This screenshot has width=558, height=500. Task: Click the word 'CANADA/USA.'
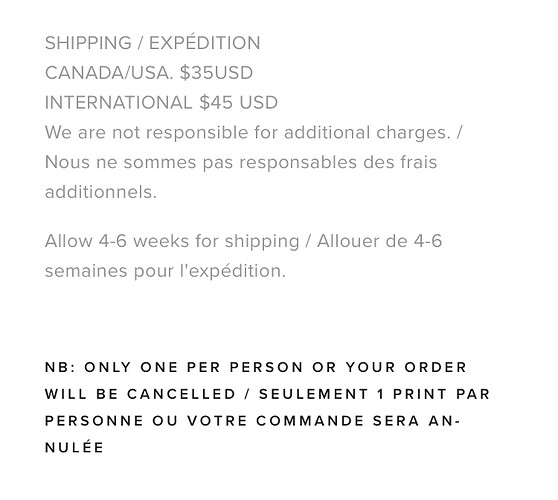[109, 73]
